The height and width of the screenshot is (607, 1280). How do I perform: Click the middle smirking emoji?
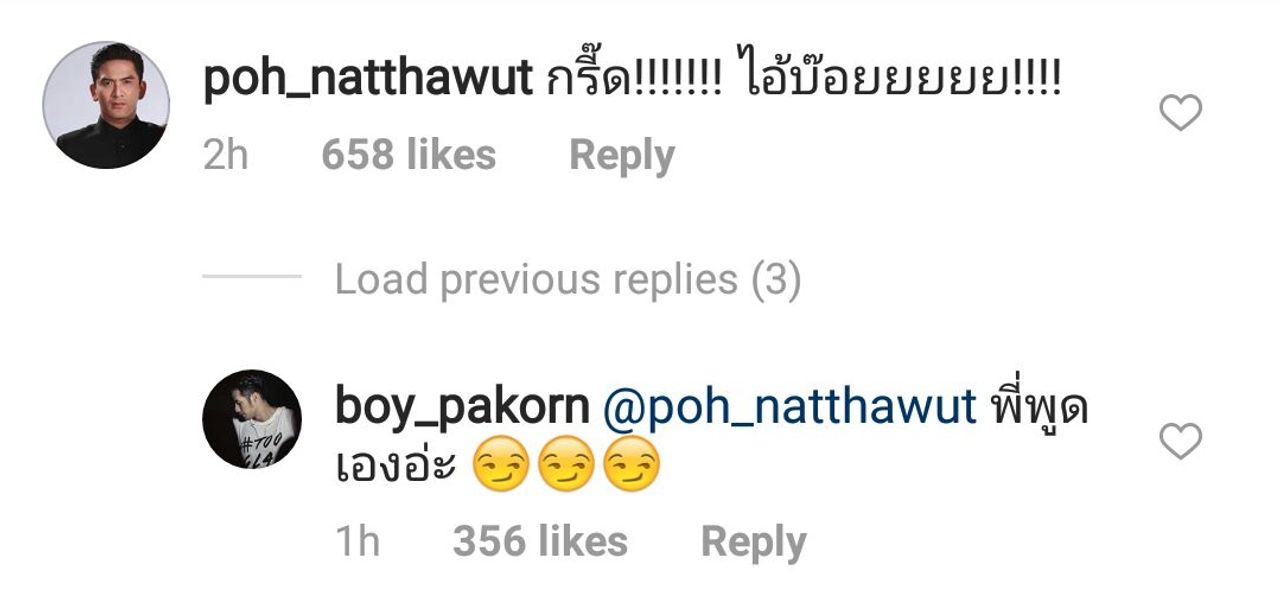(x=567, y=468)
